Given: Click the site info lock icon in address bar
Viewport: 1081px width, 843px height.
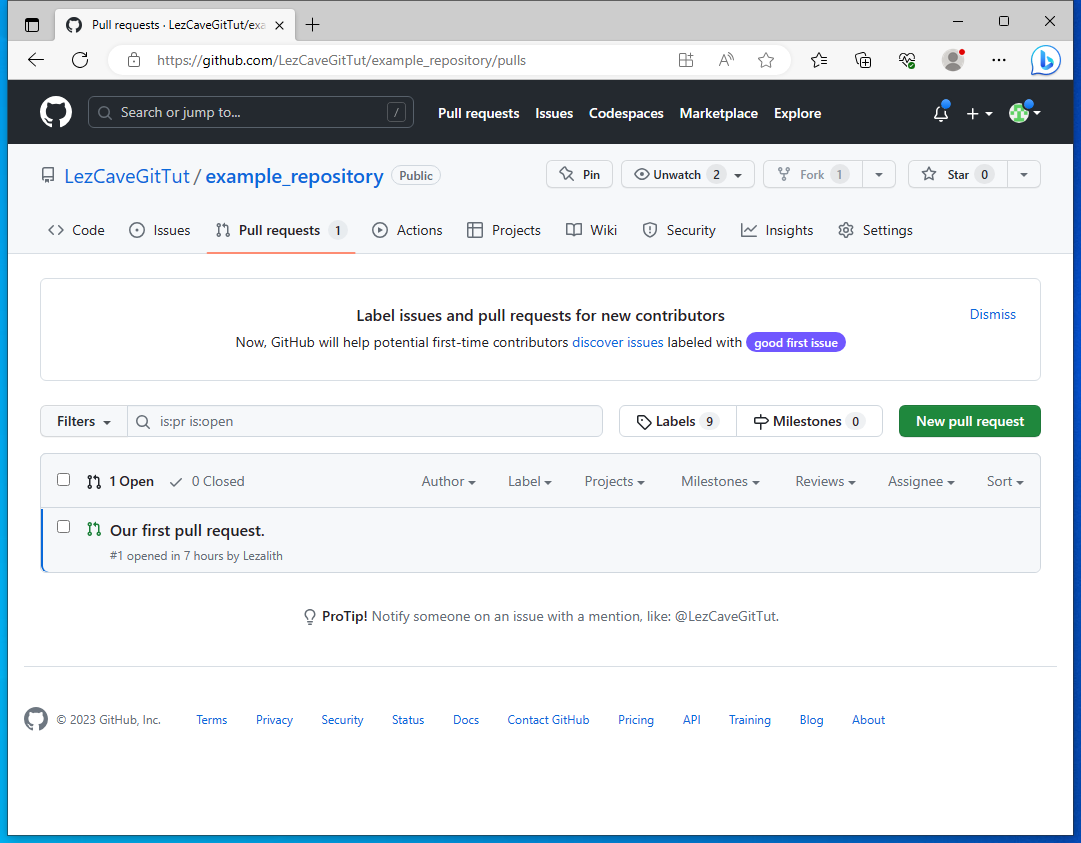Looking at the screenshot, I should coord(134,60).
